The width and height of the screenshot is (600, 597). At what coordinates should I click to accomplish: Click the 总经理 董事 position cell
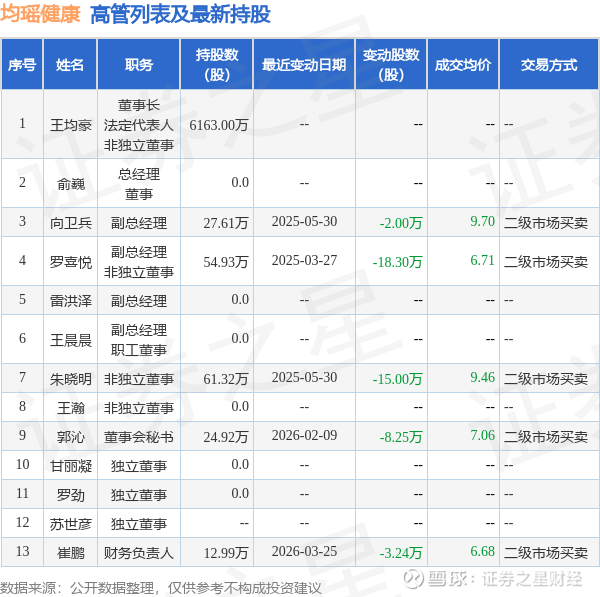click(x=139, y=184)
